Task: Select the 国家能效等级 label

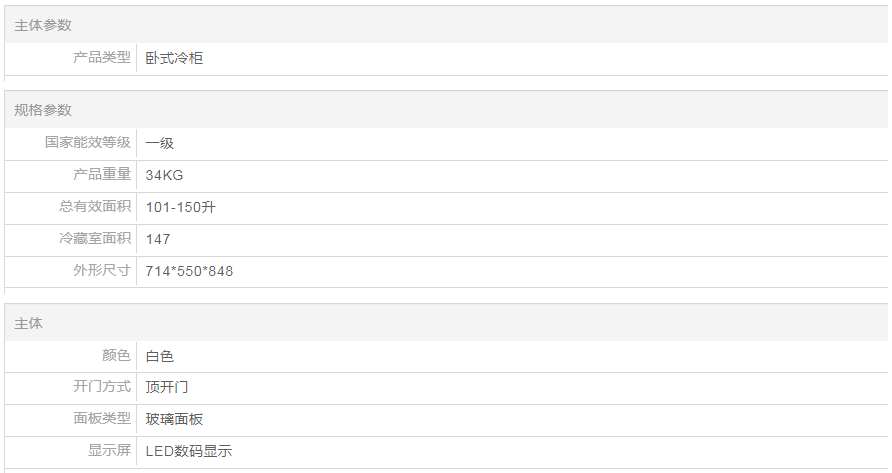Action: [88, 143]
